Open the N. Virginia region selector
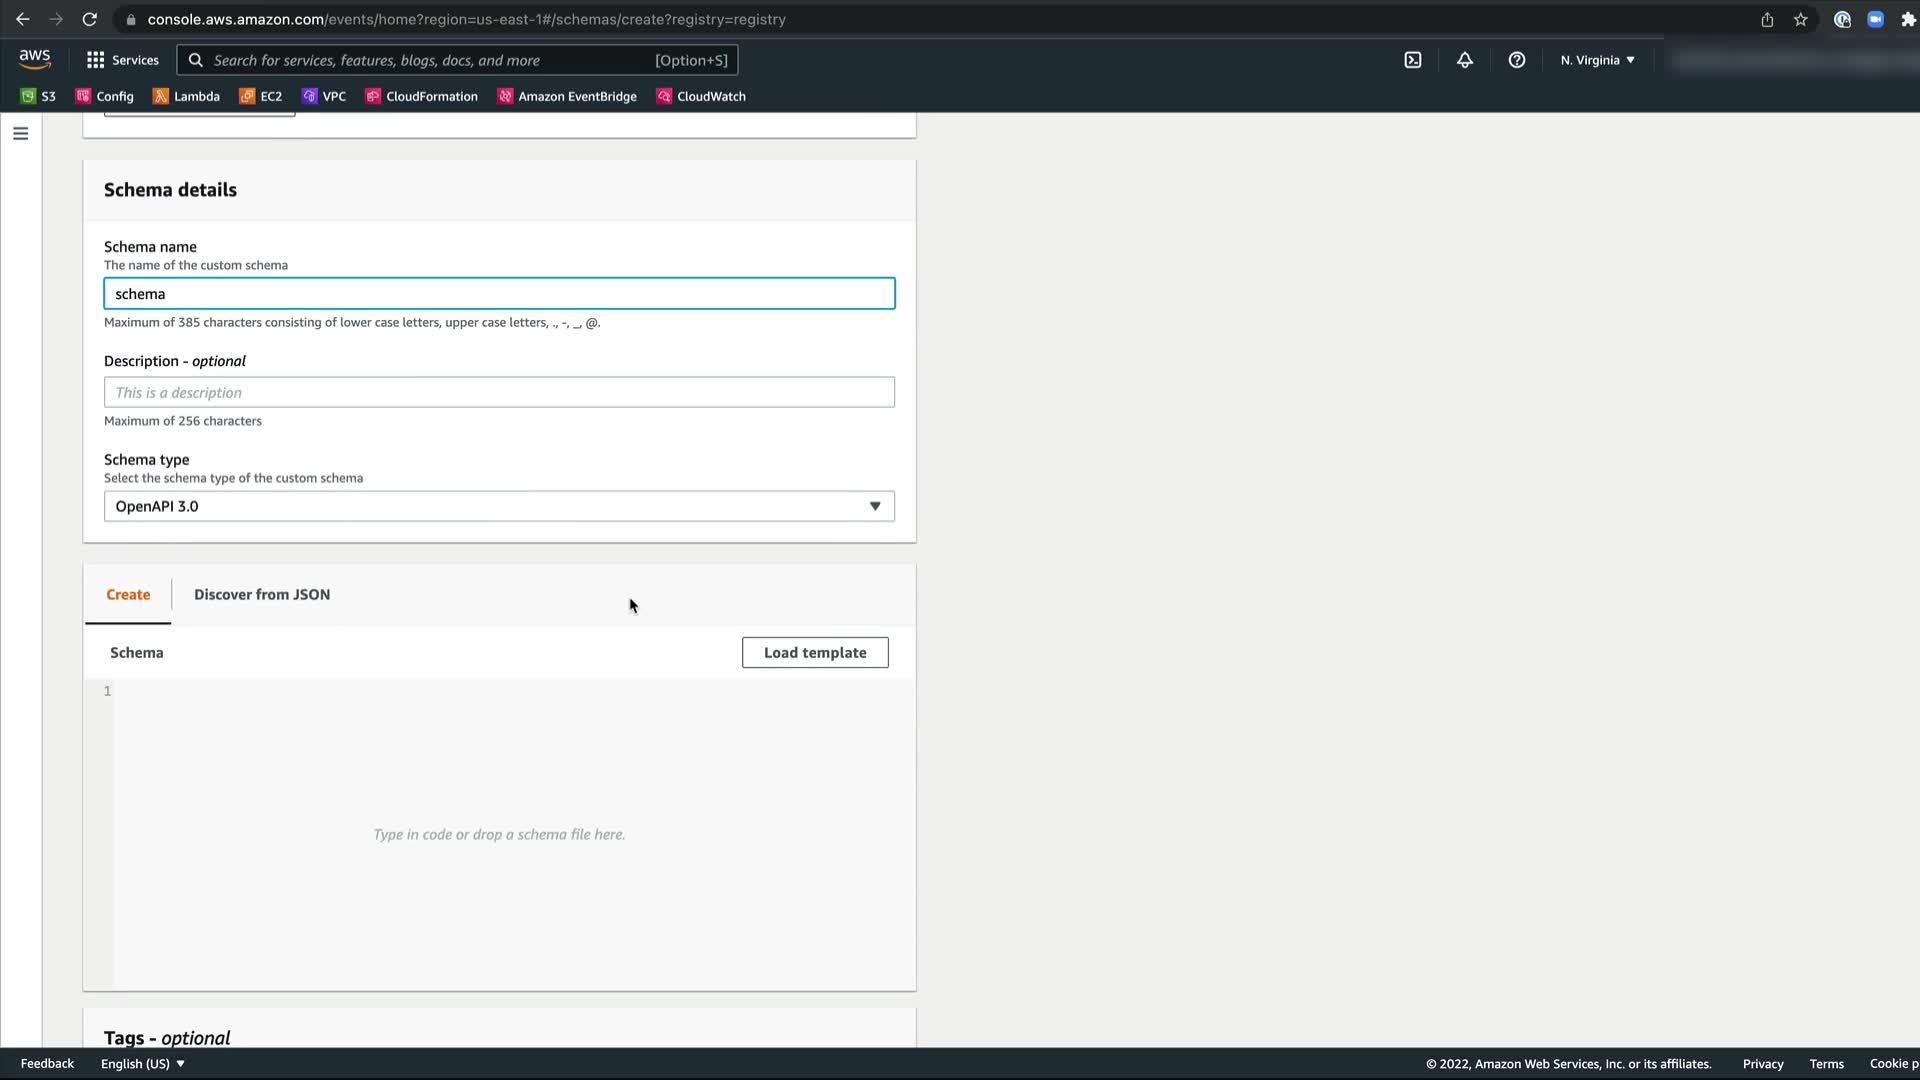This screenshot has height=1080, width=1920. 1597,60
